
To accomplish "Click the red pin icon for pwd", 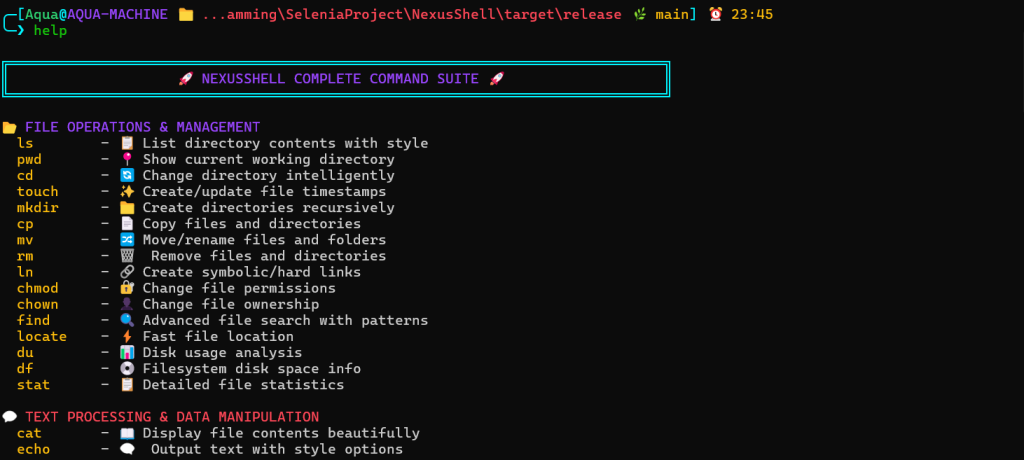I will (127, 159).
